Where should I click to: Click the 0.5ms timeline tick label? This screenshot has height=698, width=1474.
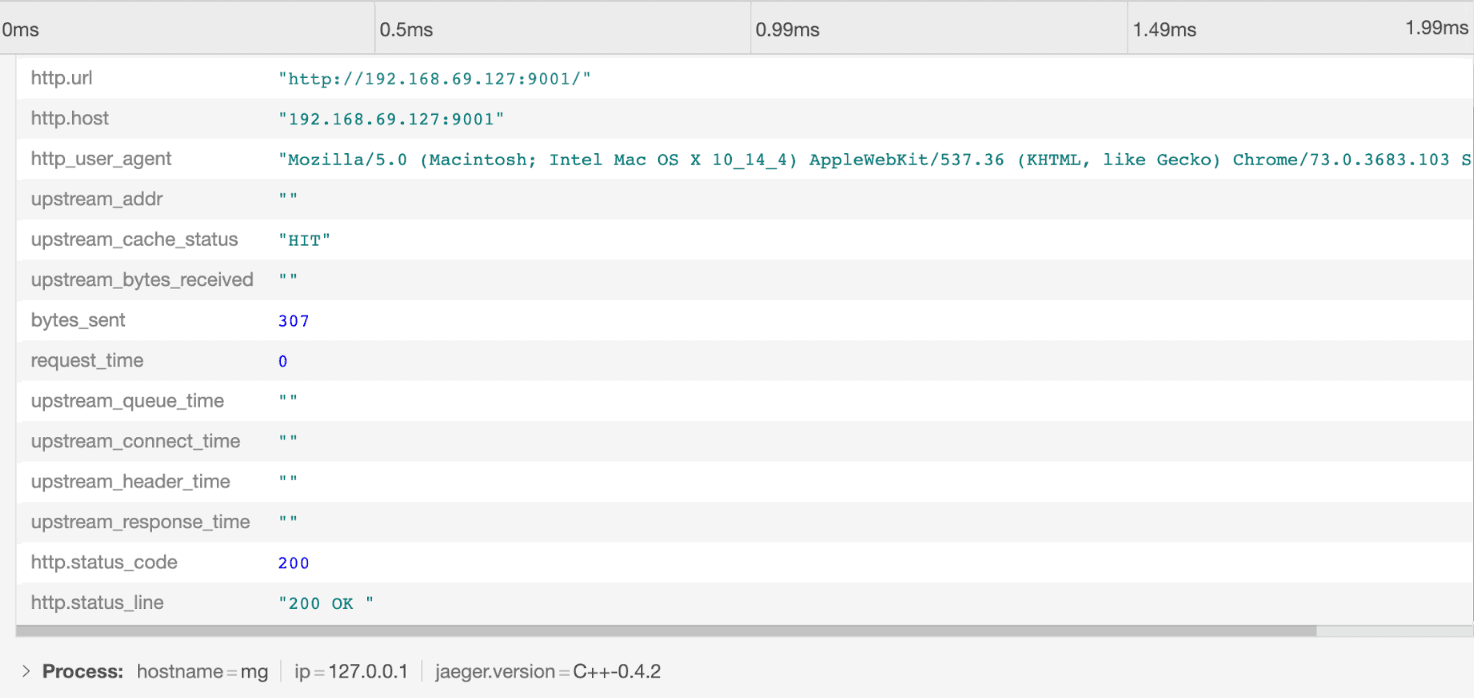406,29
